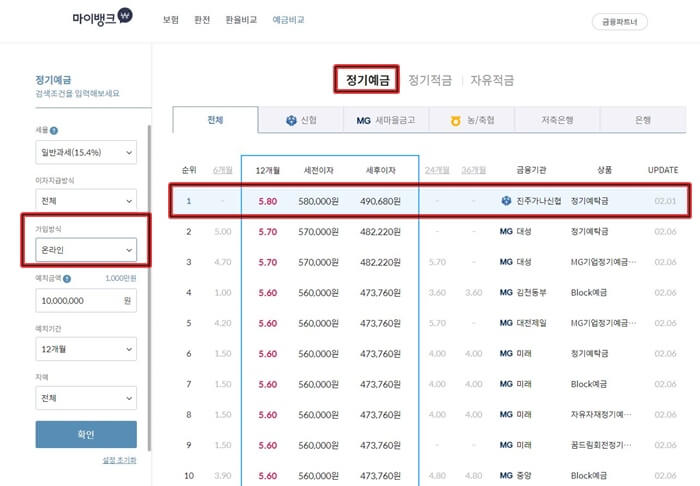Viewport: 700px width, 486px height.
Task: Click 꿈드림회전정기 product in rank 9 row
Action: coord(601,445)
